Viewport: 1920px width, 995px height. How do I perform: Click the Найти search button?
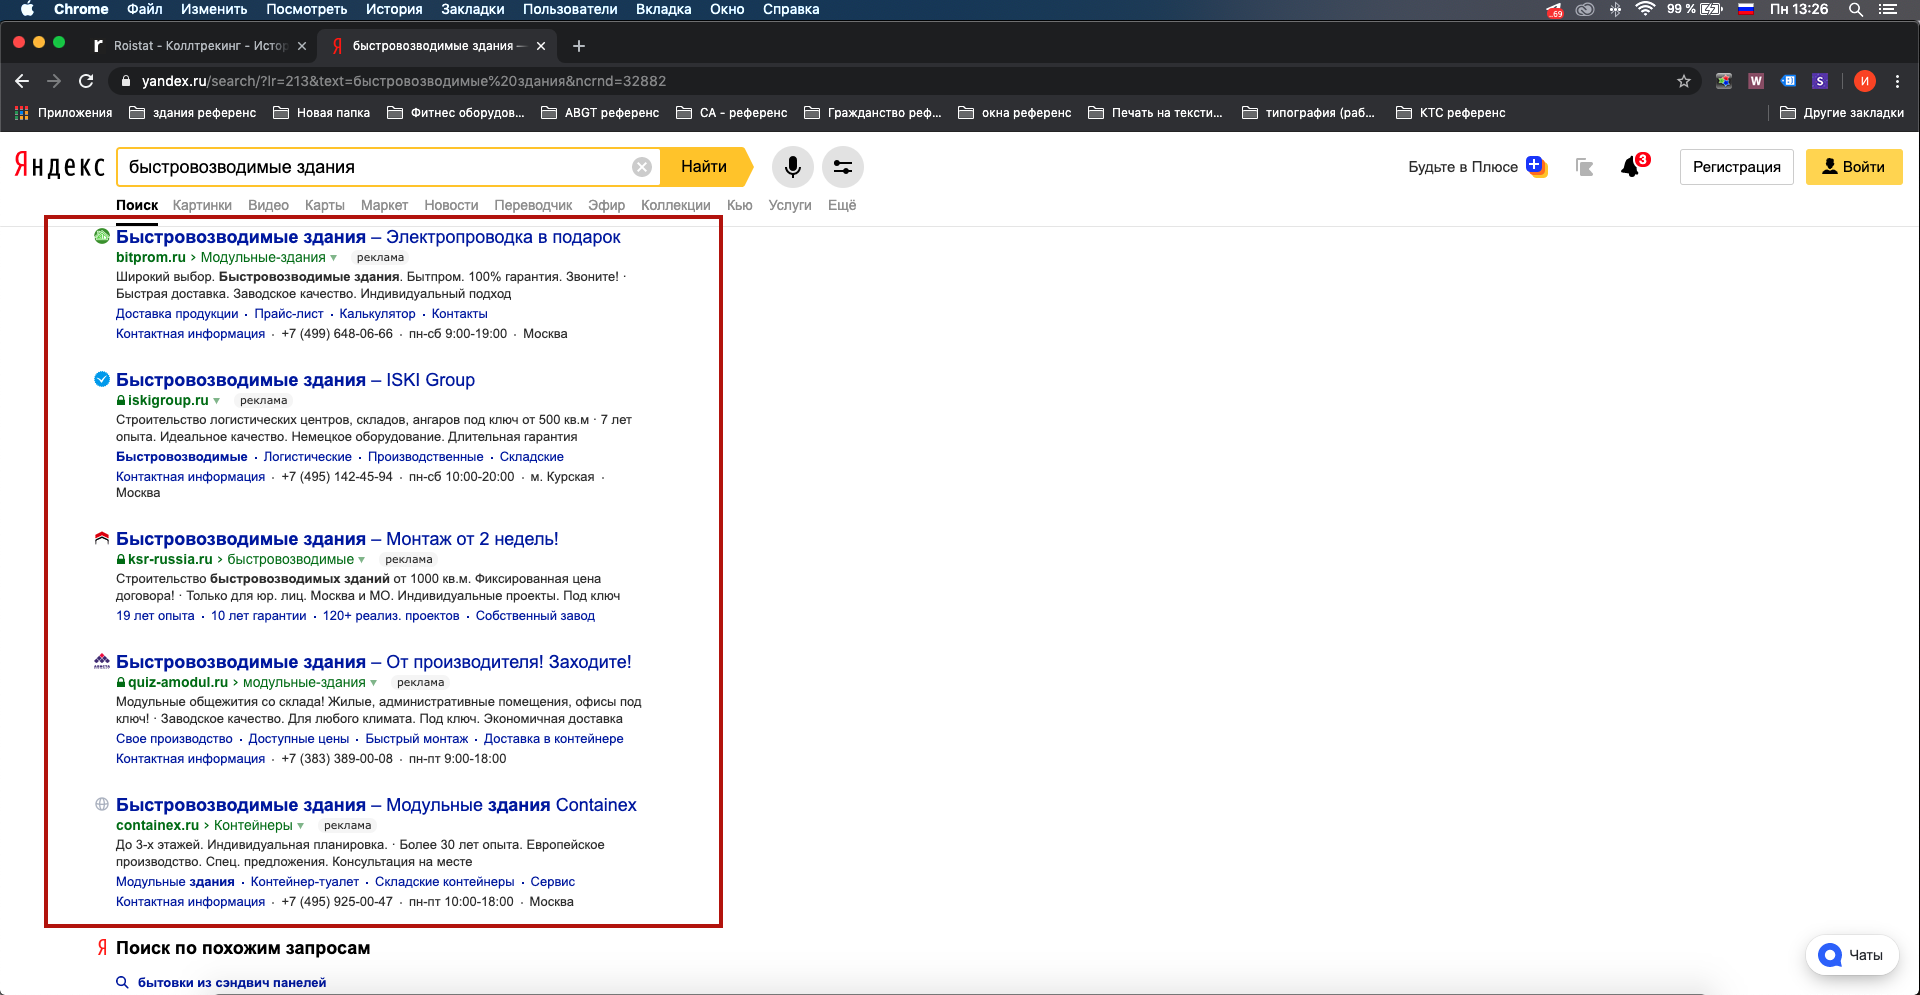706,167
